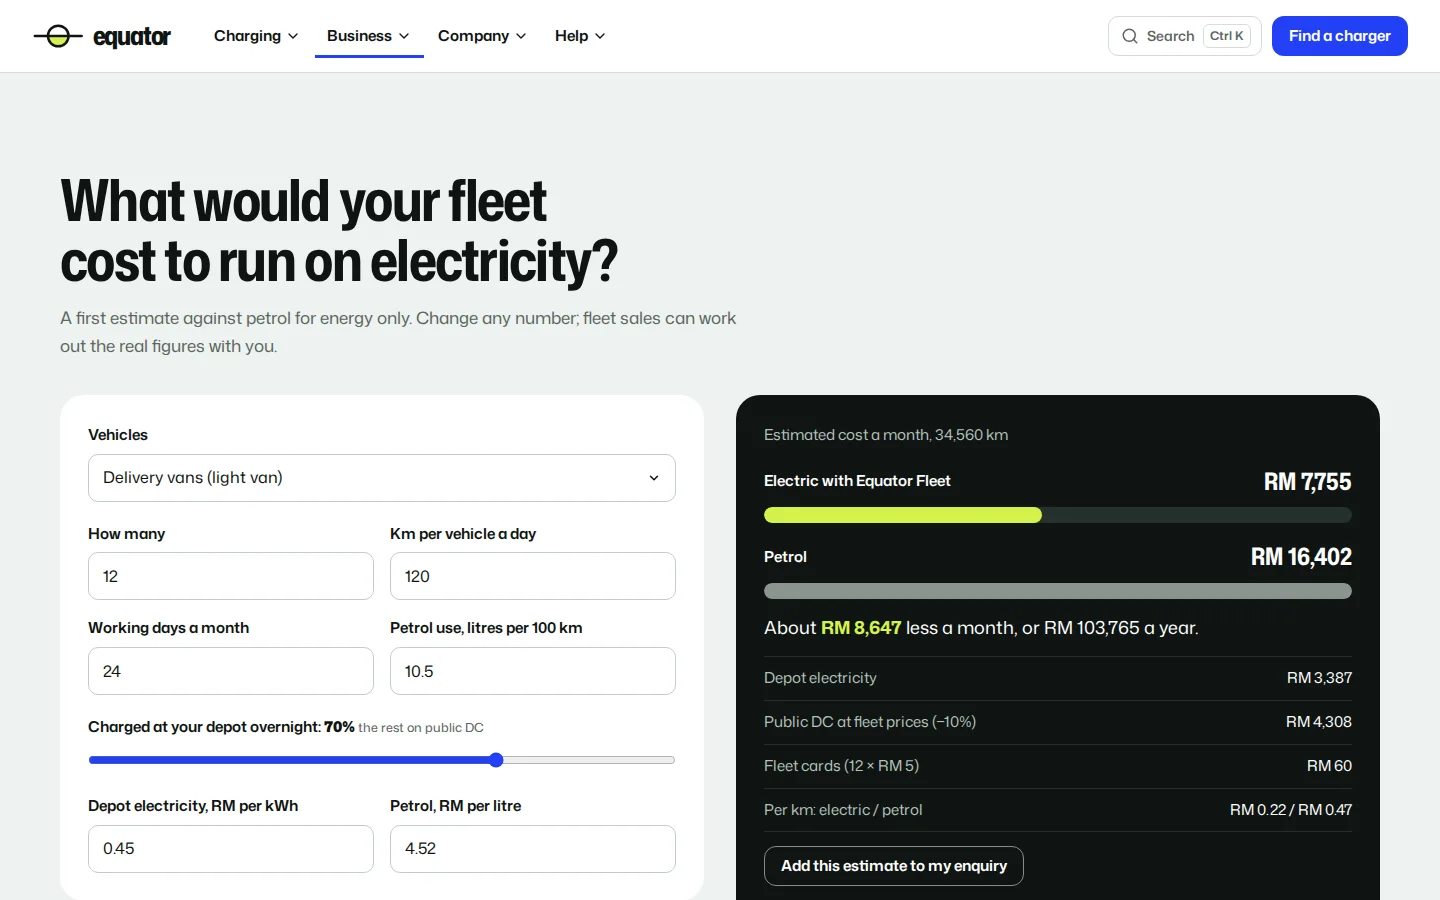
Task: Click the Help menu chevron arrow
Action: [x=600, y=36]
